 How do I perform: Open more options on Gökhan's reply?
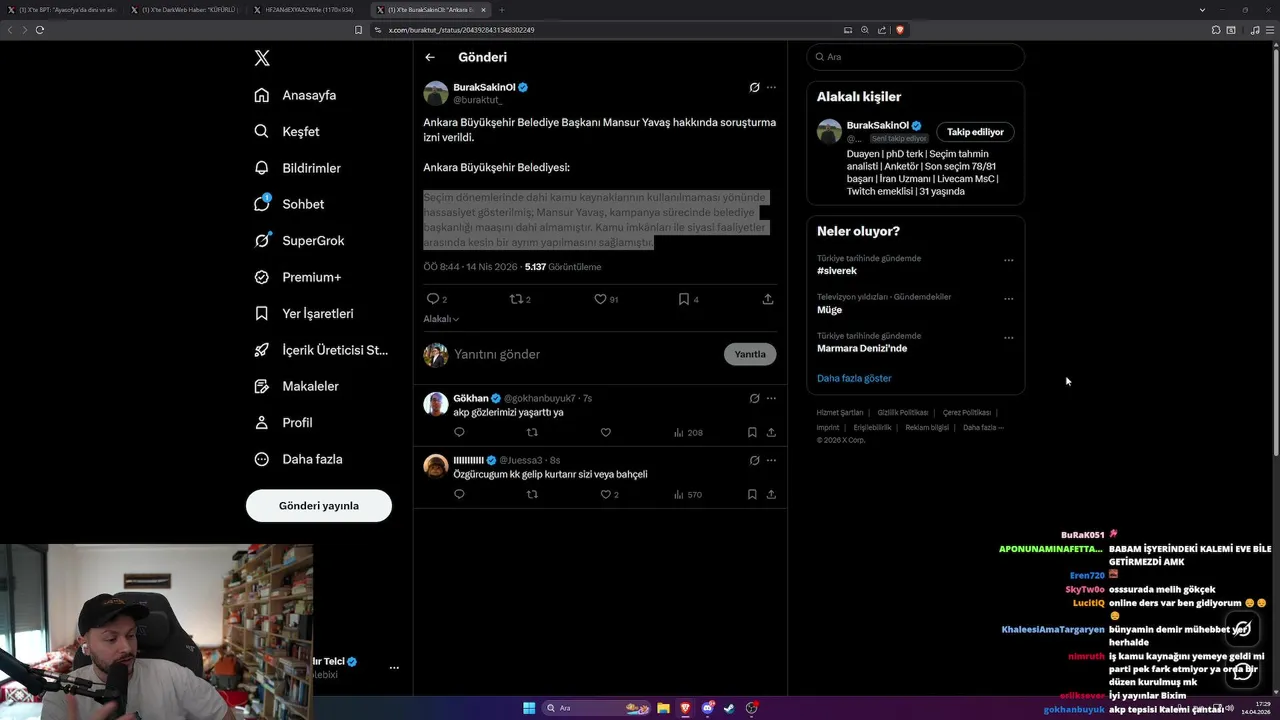click(x=771, y=398)
